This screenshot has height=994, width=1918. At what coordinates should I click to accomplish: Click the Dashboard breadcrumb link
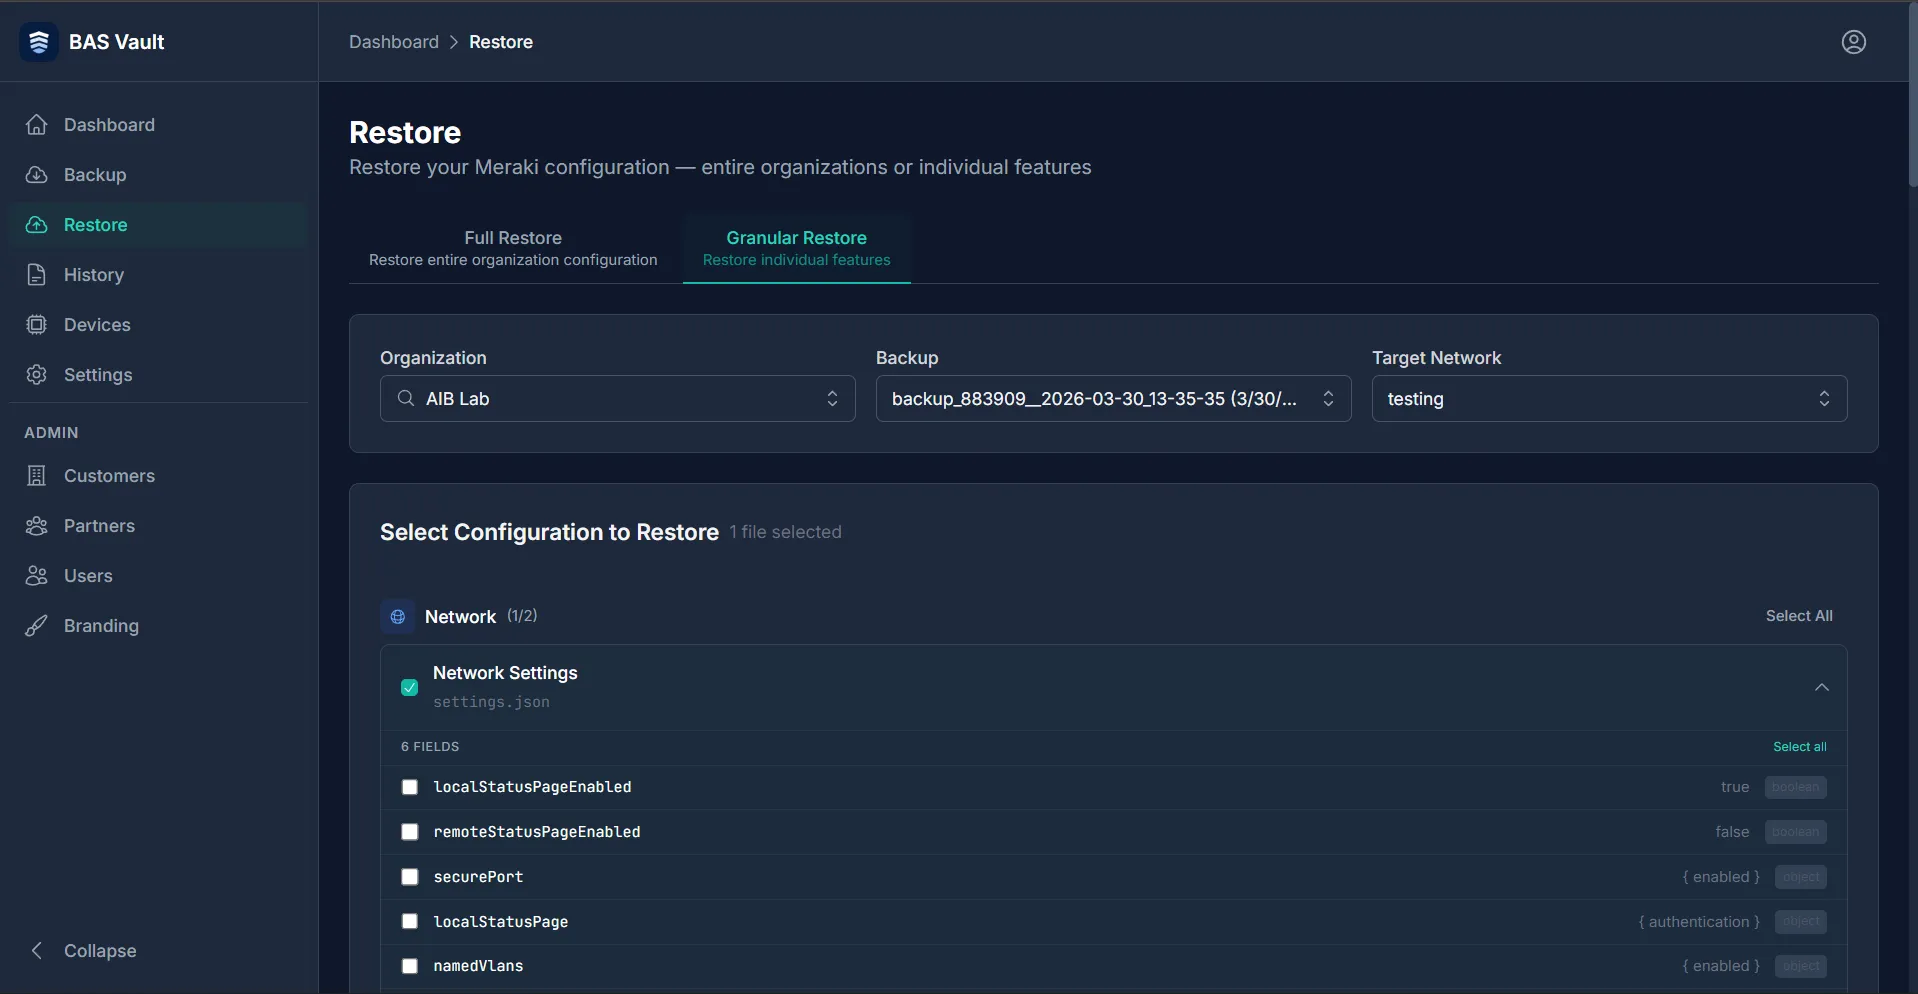[x=394, y=42]
